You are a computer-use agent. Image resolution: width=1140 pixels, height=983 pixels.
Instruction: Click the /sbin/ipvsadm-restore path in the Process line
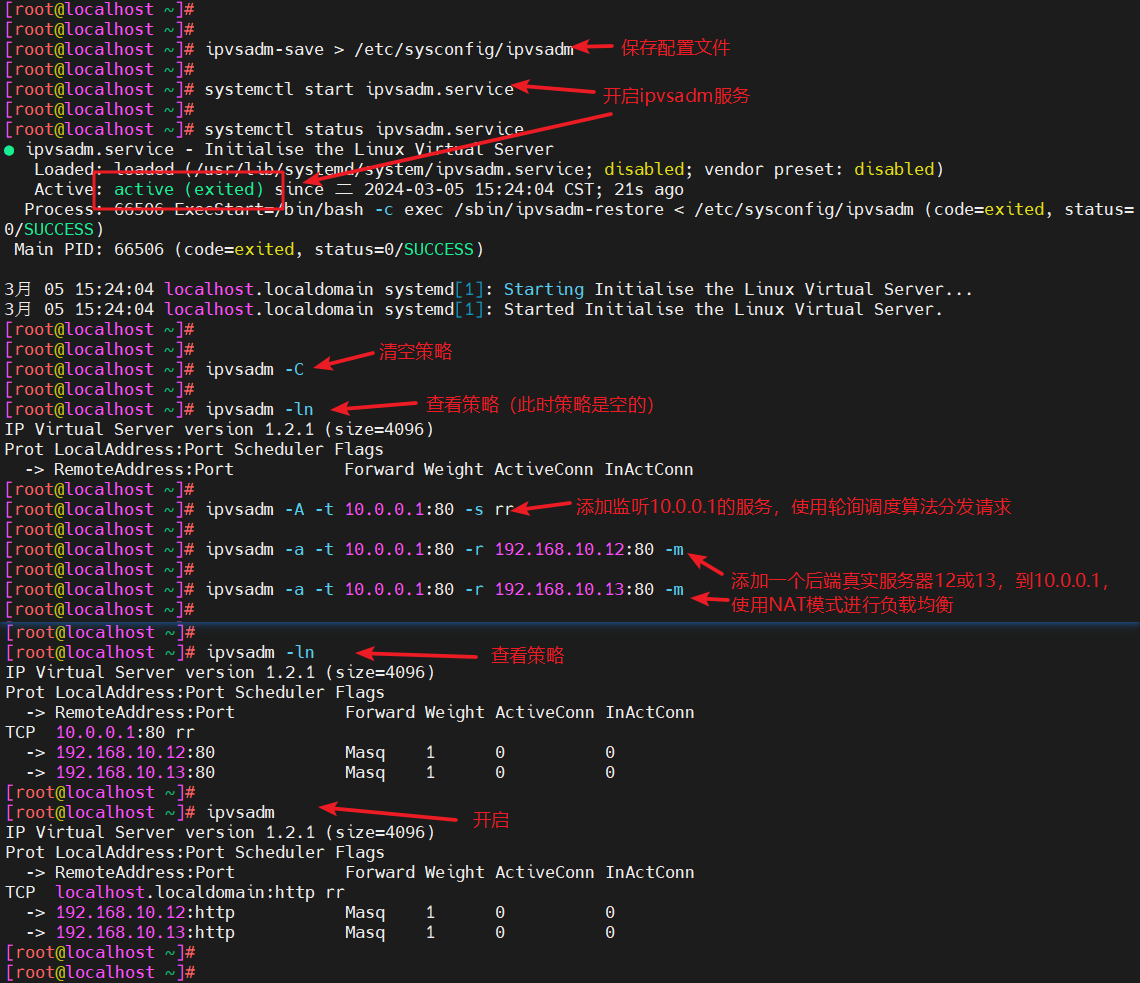559,209
